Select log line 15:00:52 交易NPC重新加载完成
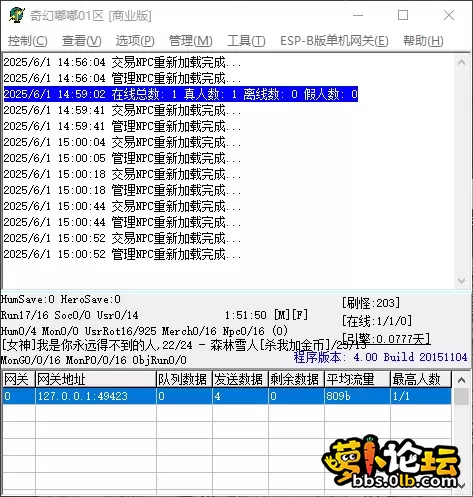Screen dimensions: 473x497 [x=122, y=238]
